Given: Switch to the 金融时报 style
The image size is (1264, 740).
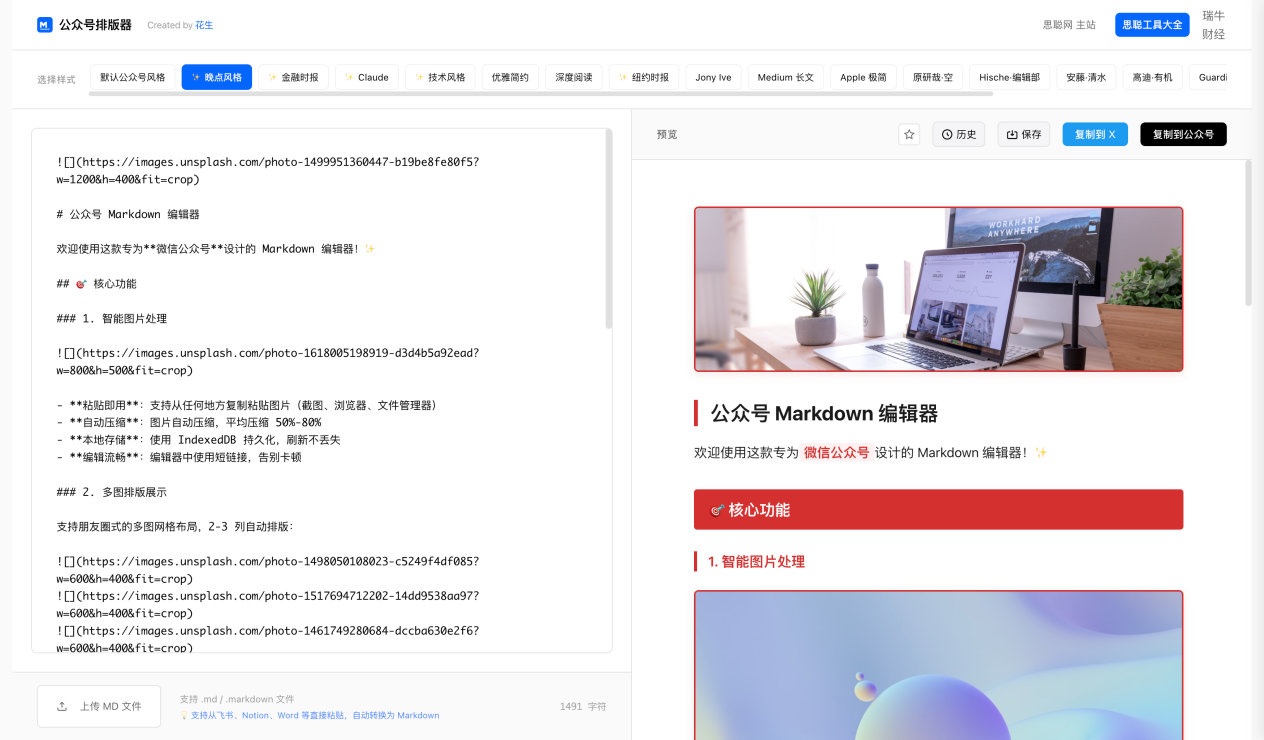Looking at the screenshot, I should [x=294, y=77].
